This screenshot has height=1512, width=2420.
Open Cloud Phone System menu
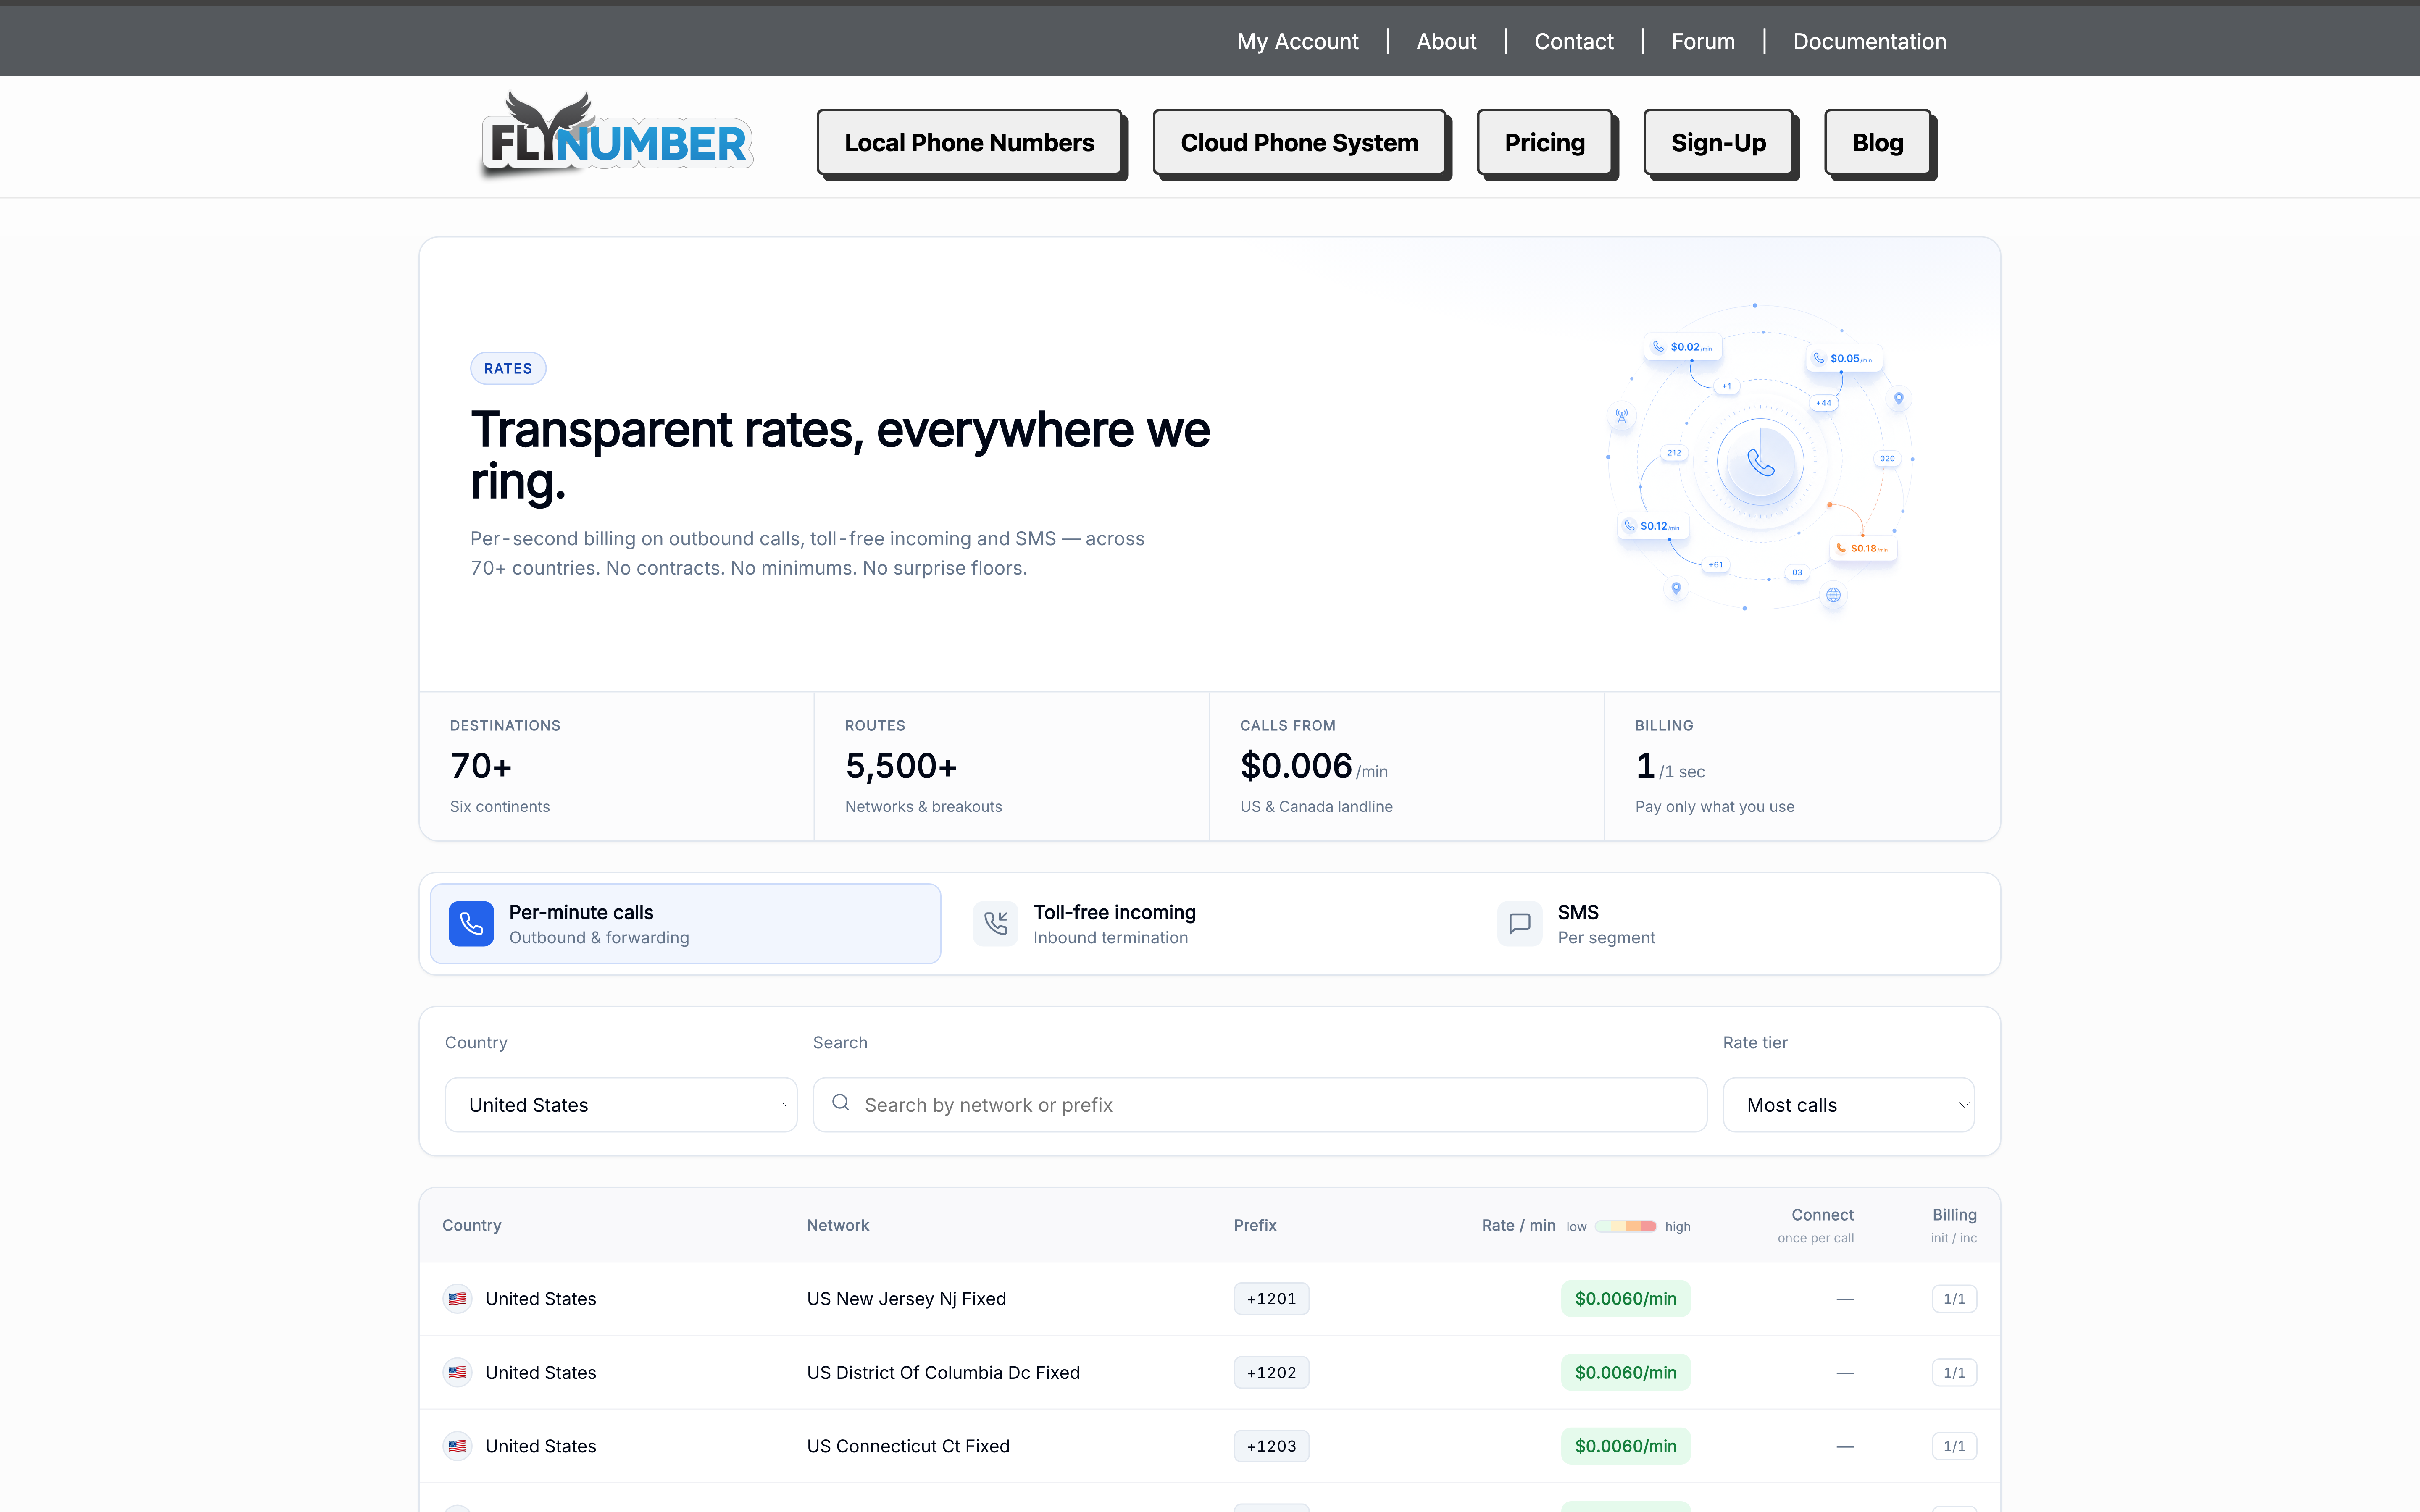[1299, 143]
